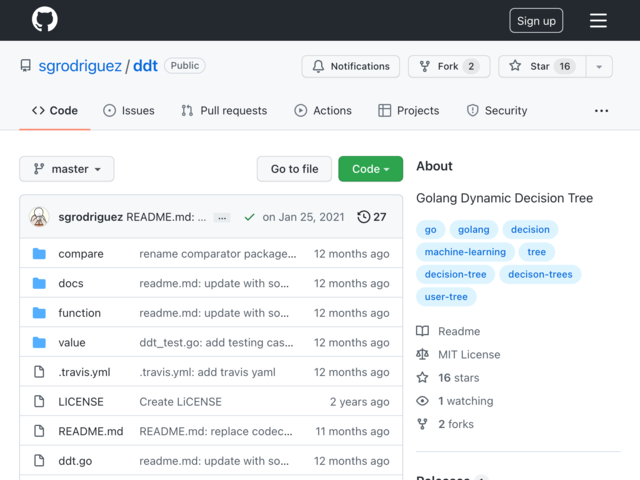Open the Actions tab
640x480 pixels.
click(323, 111)
